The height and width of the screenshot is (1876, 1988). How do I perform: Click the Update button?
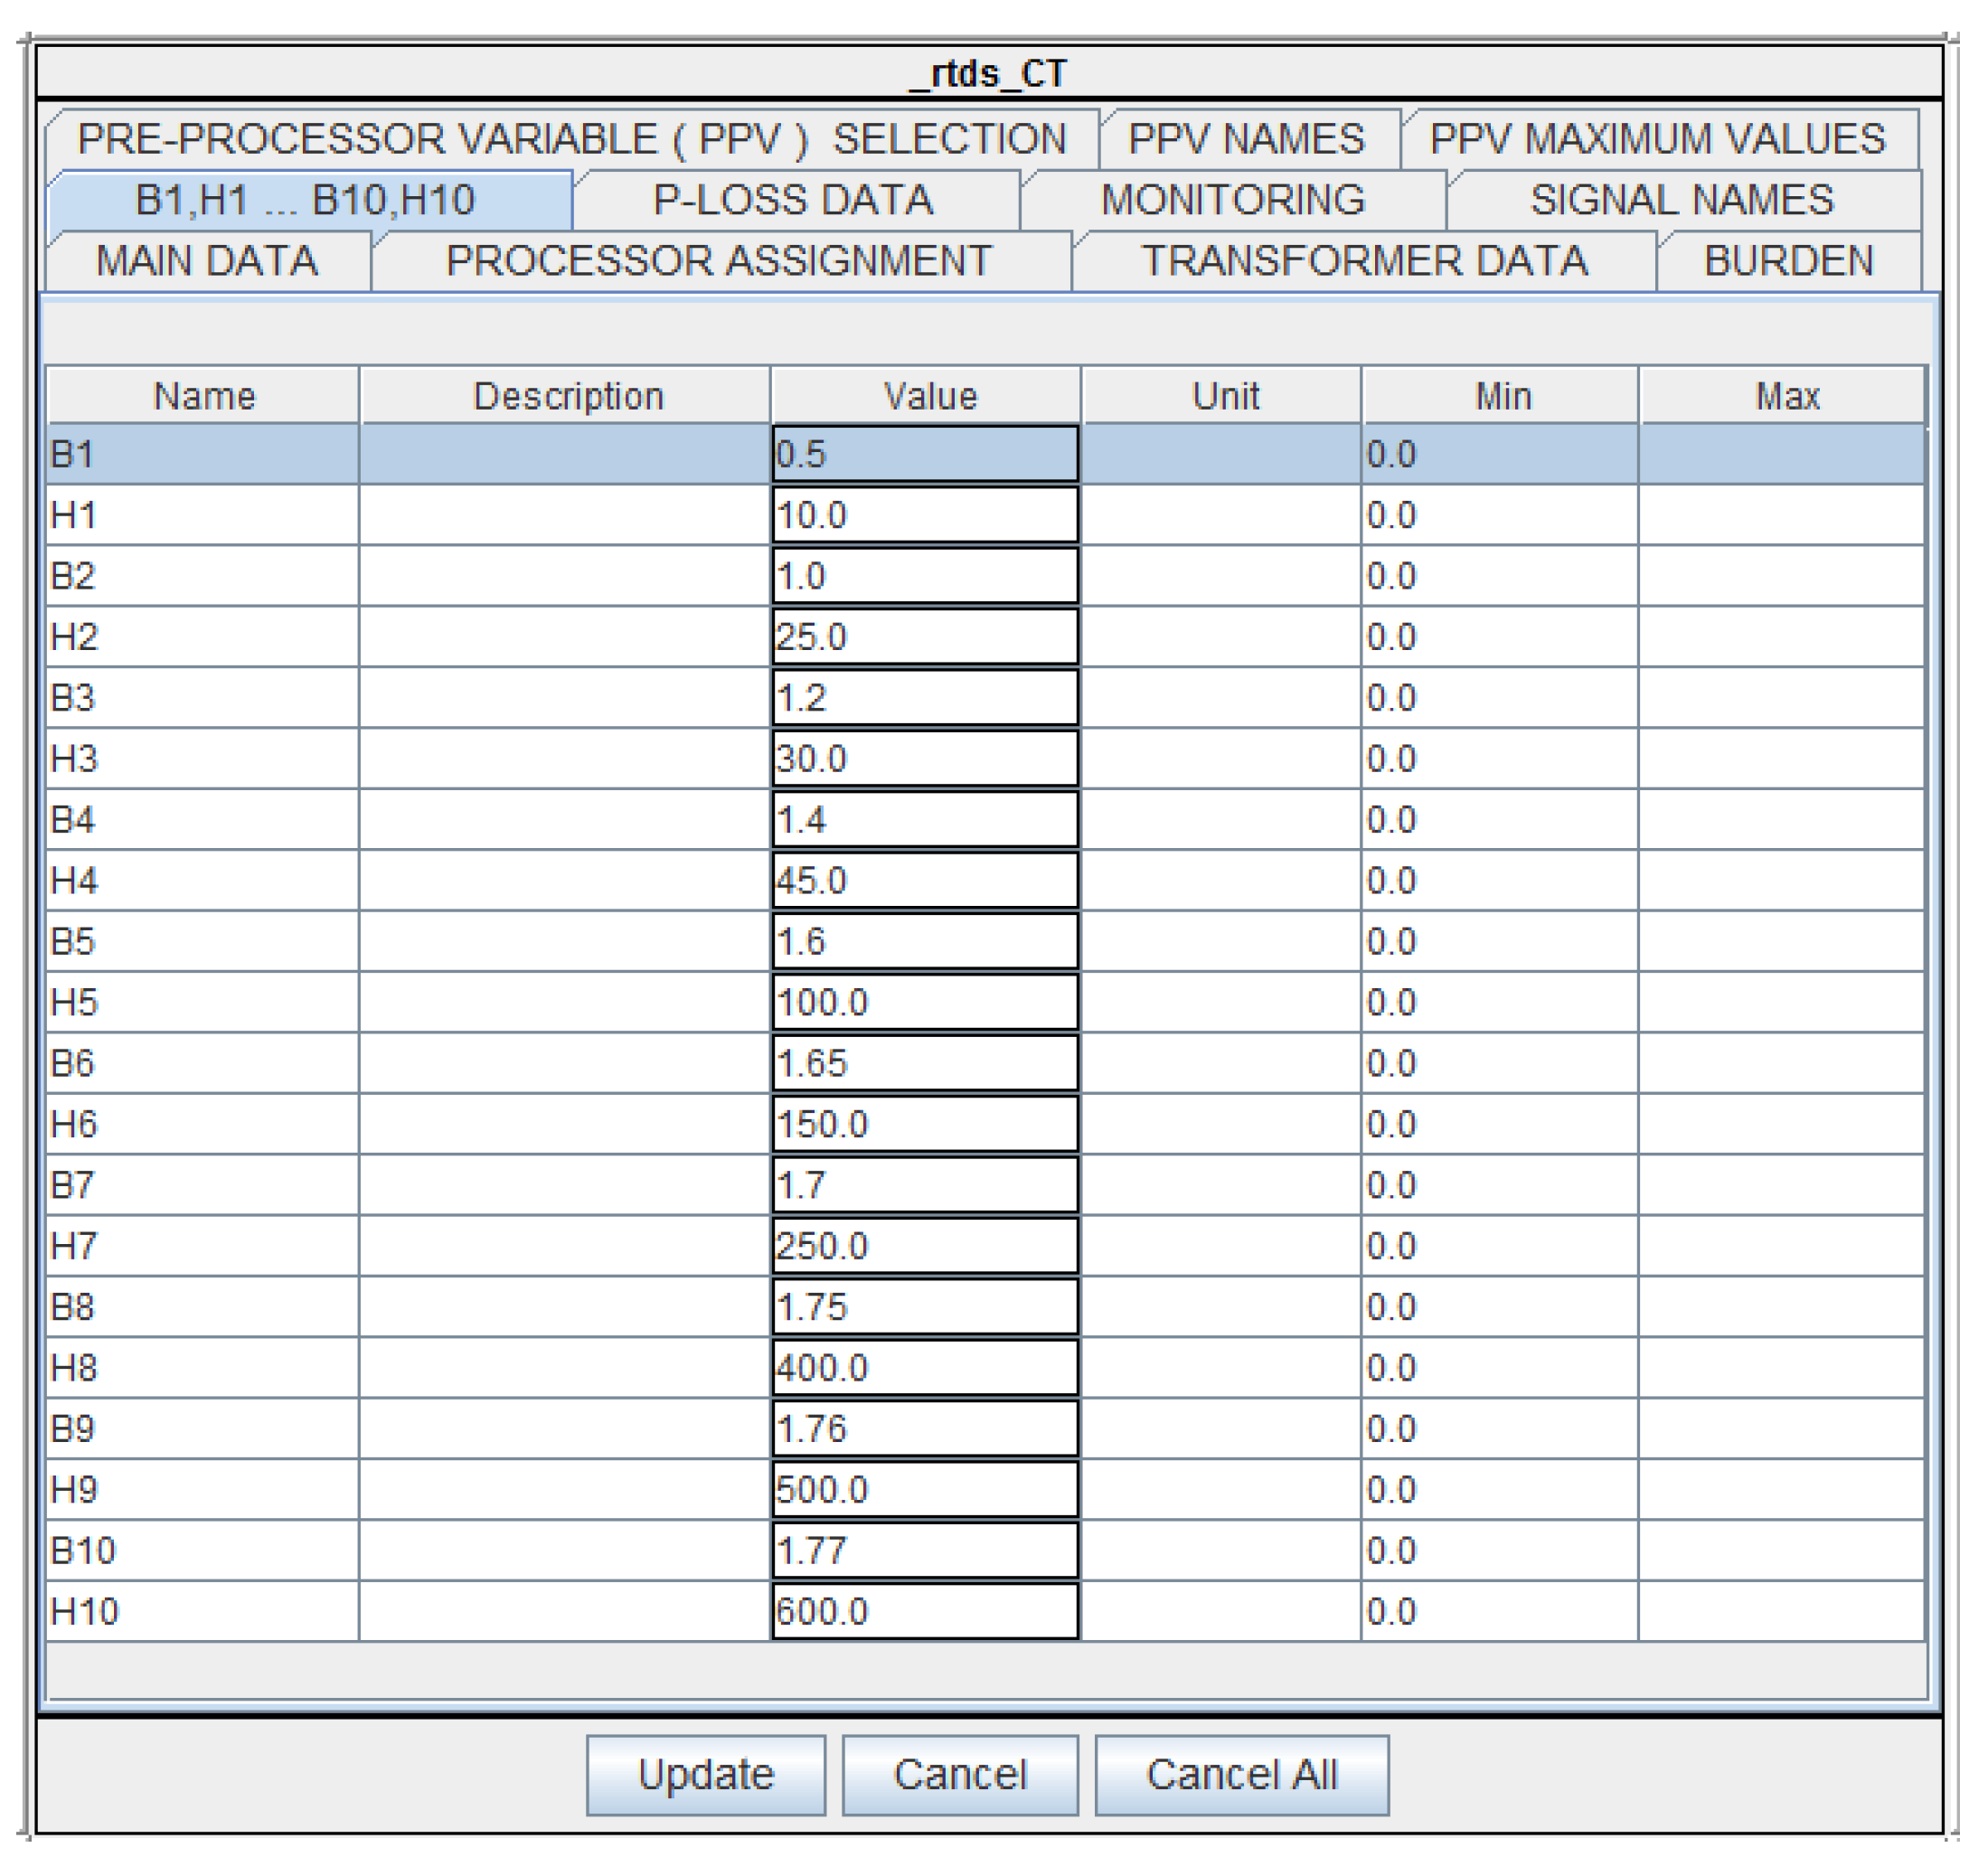pos(707,1776)
